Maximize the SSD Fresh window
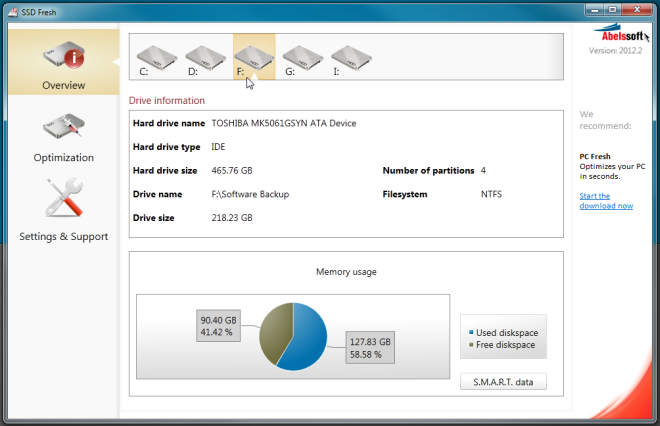Screen dimensions: 660x426 coord(612,10)
